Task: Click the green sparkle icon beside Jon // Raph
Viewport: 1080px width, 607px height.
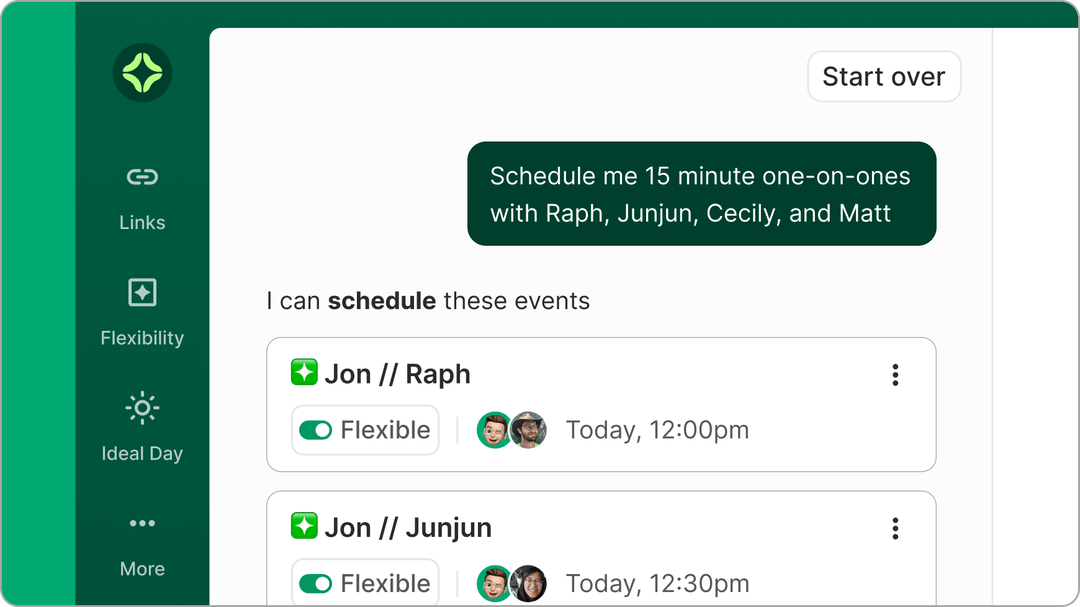Action: pyautogui.click(x=304, y=373)
